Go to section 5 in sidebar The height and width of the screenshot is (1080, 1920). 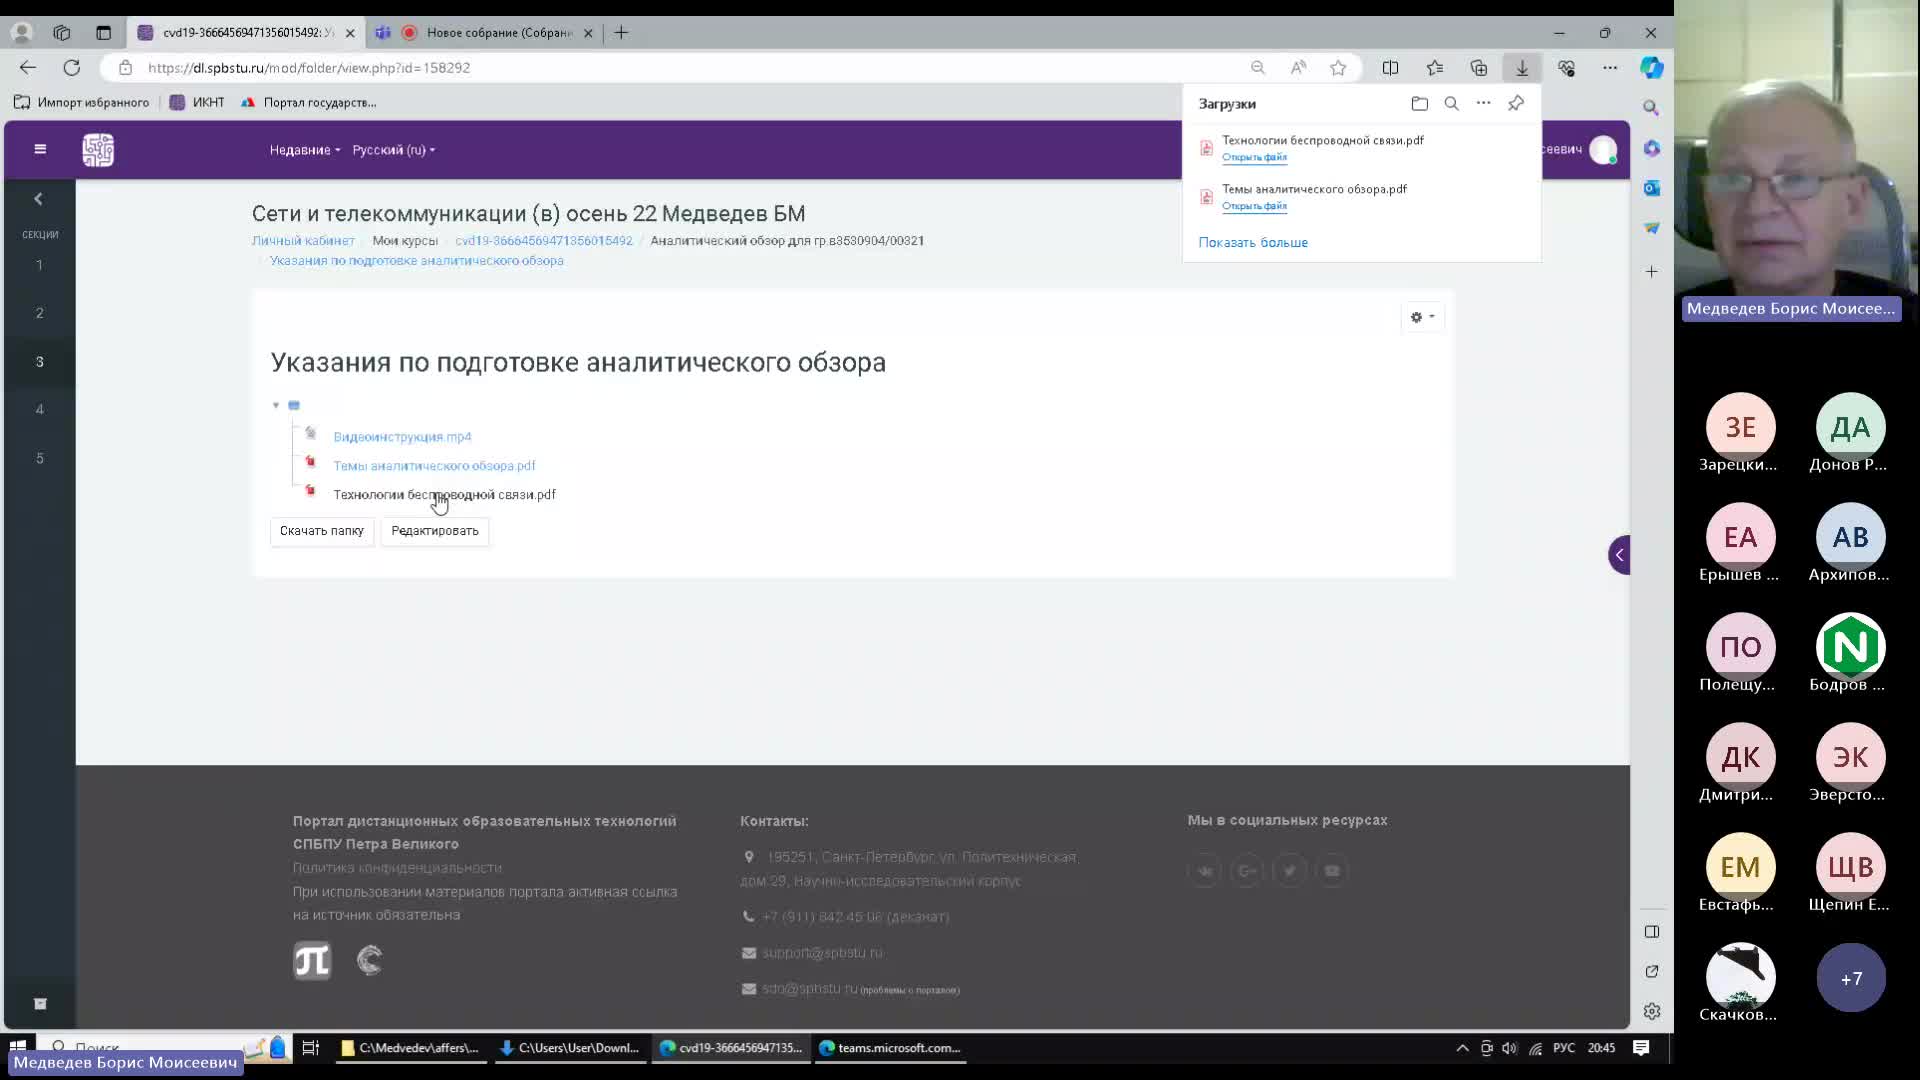coord(40,458)
